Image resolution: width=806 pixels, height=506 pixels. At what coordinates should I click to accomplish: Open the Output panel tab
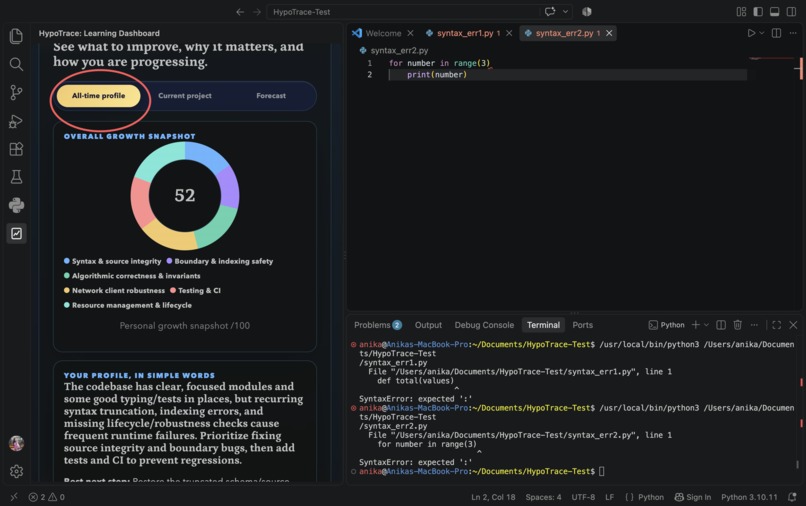point(428,325)
